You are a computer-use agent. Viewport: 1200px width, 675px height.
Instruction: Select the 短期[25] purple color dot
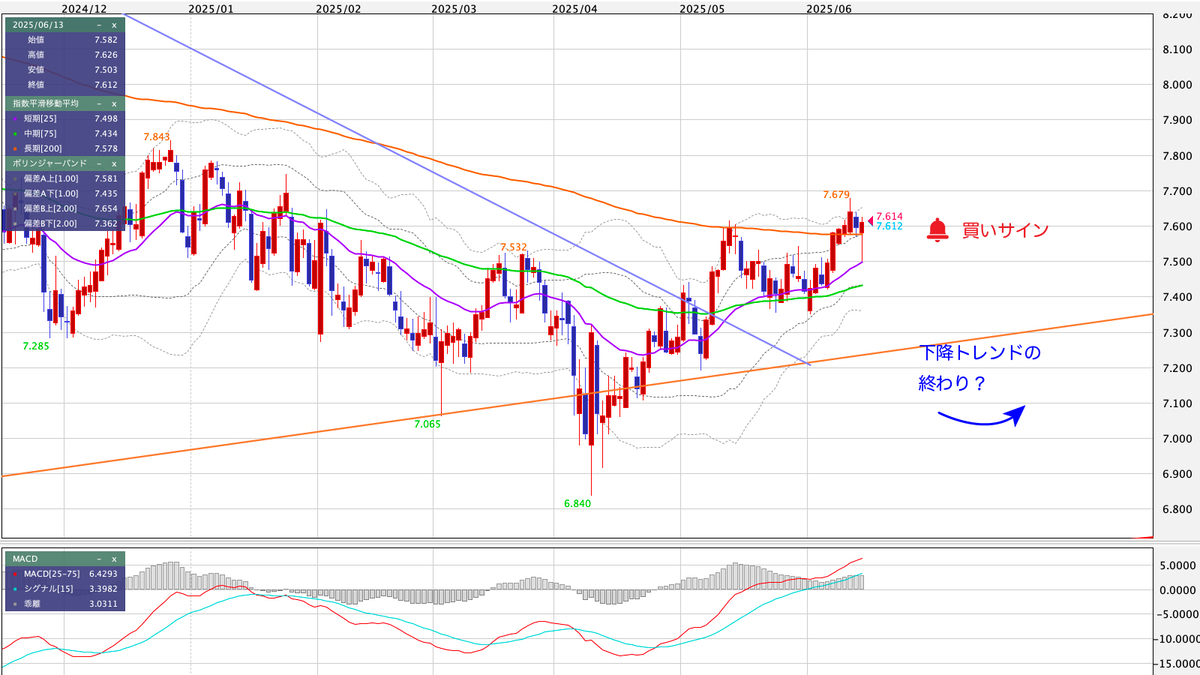coord(13,118)
